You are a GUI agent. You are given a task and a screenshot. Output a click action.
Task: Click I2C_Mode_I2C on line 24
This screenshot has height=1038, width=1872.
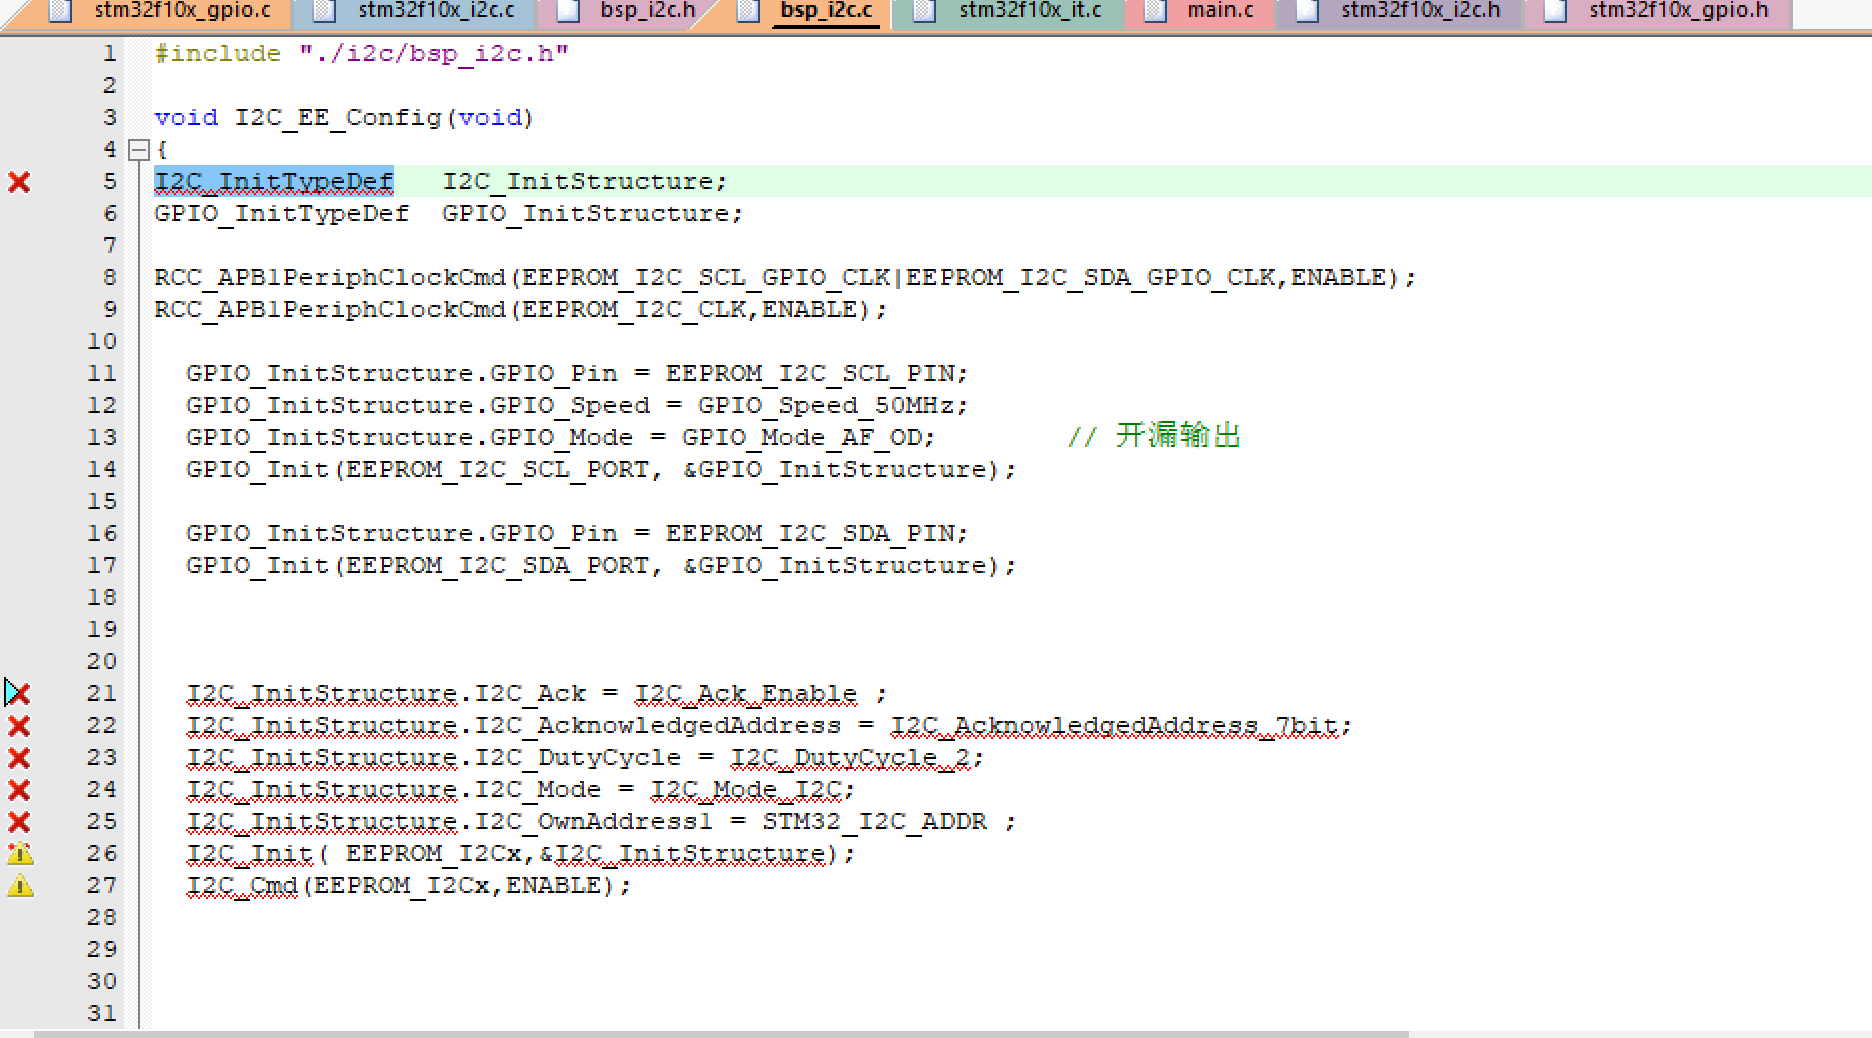(746, 789)
